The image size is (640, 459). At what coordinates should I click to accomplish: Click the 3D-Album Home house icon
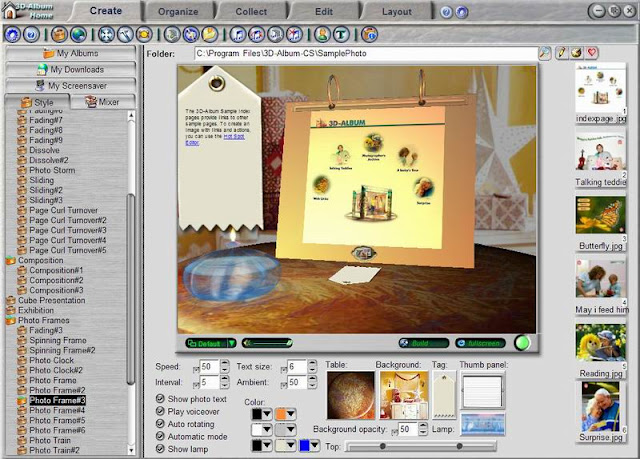pyautogui.click(x=9, y=11)
